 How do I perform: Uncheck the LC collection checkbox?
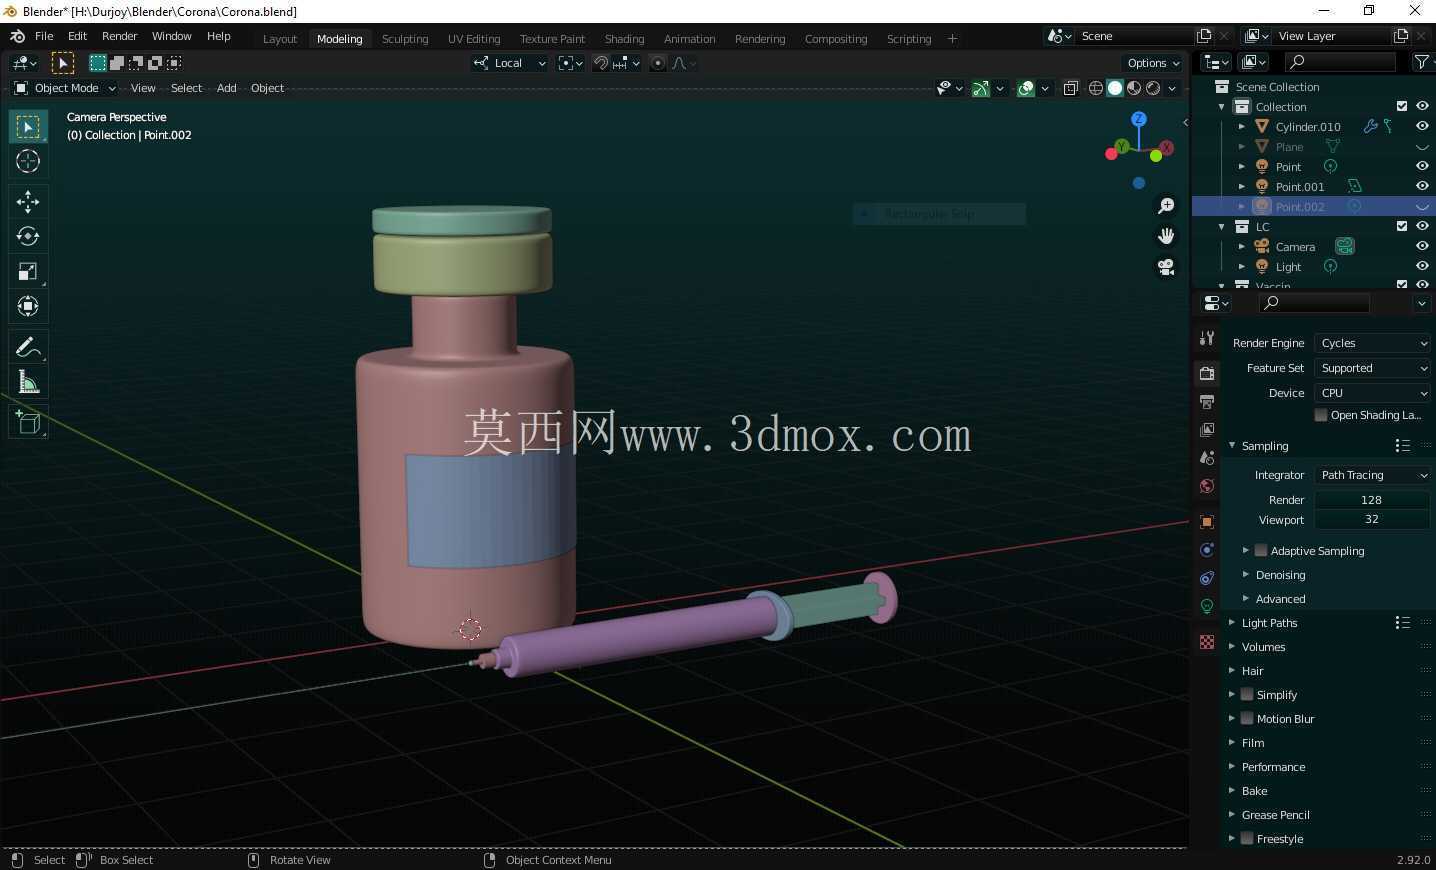1402,226
